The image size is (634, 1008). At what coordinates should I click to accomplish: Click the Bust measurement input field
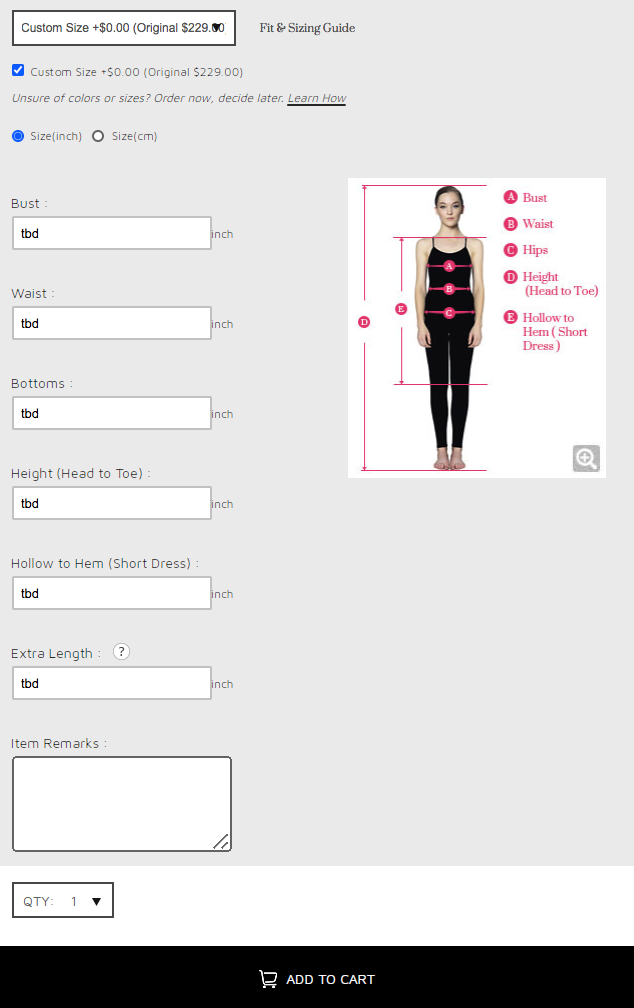pos(112,233)
